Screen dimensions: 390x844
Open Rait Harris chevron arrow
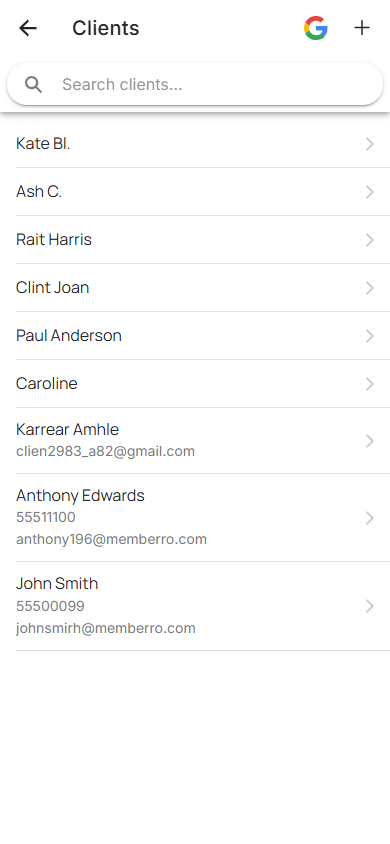coord(370,240)
